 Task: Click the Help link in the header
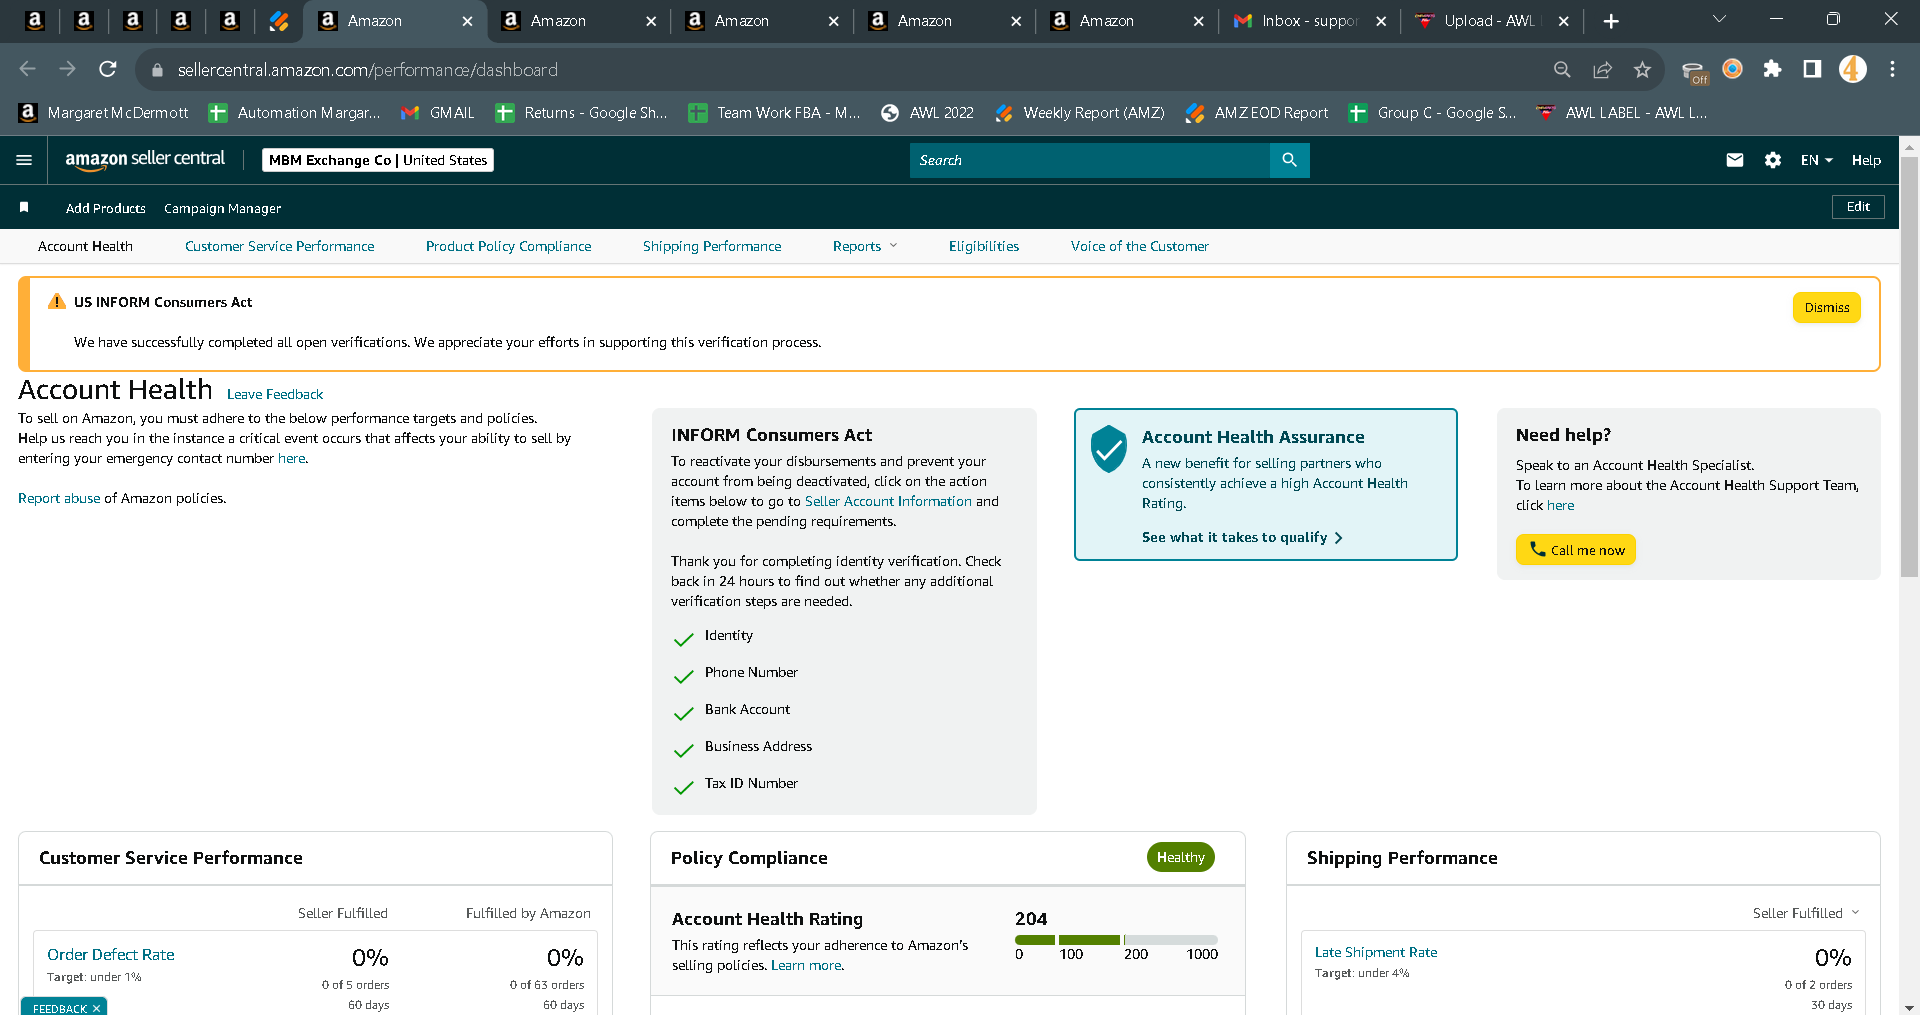(1866, 160)
